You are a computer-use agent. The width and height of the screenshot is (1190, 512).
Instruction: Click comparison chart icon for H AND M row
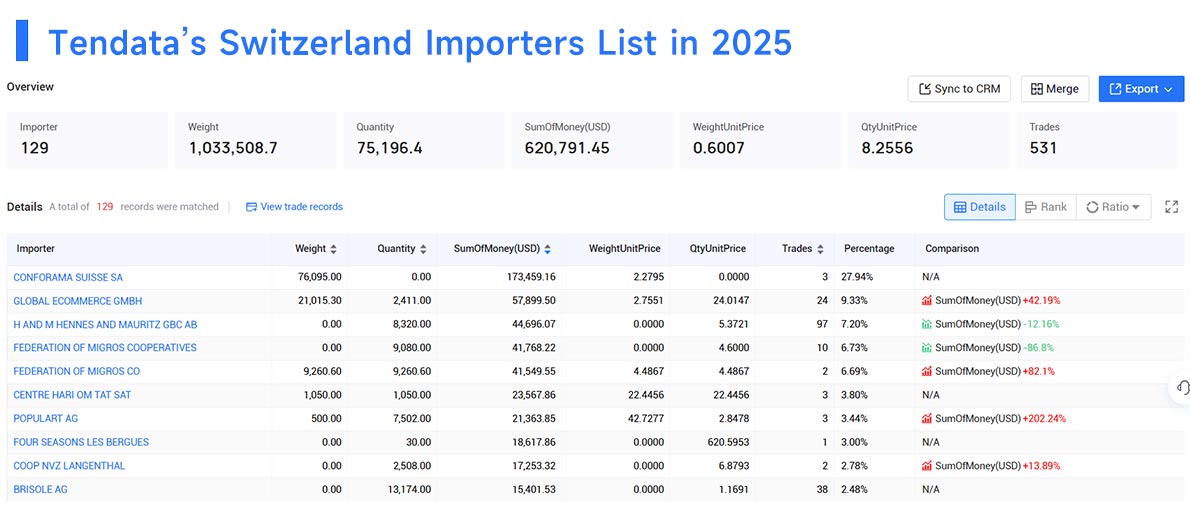927,324
